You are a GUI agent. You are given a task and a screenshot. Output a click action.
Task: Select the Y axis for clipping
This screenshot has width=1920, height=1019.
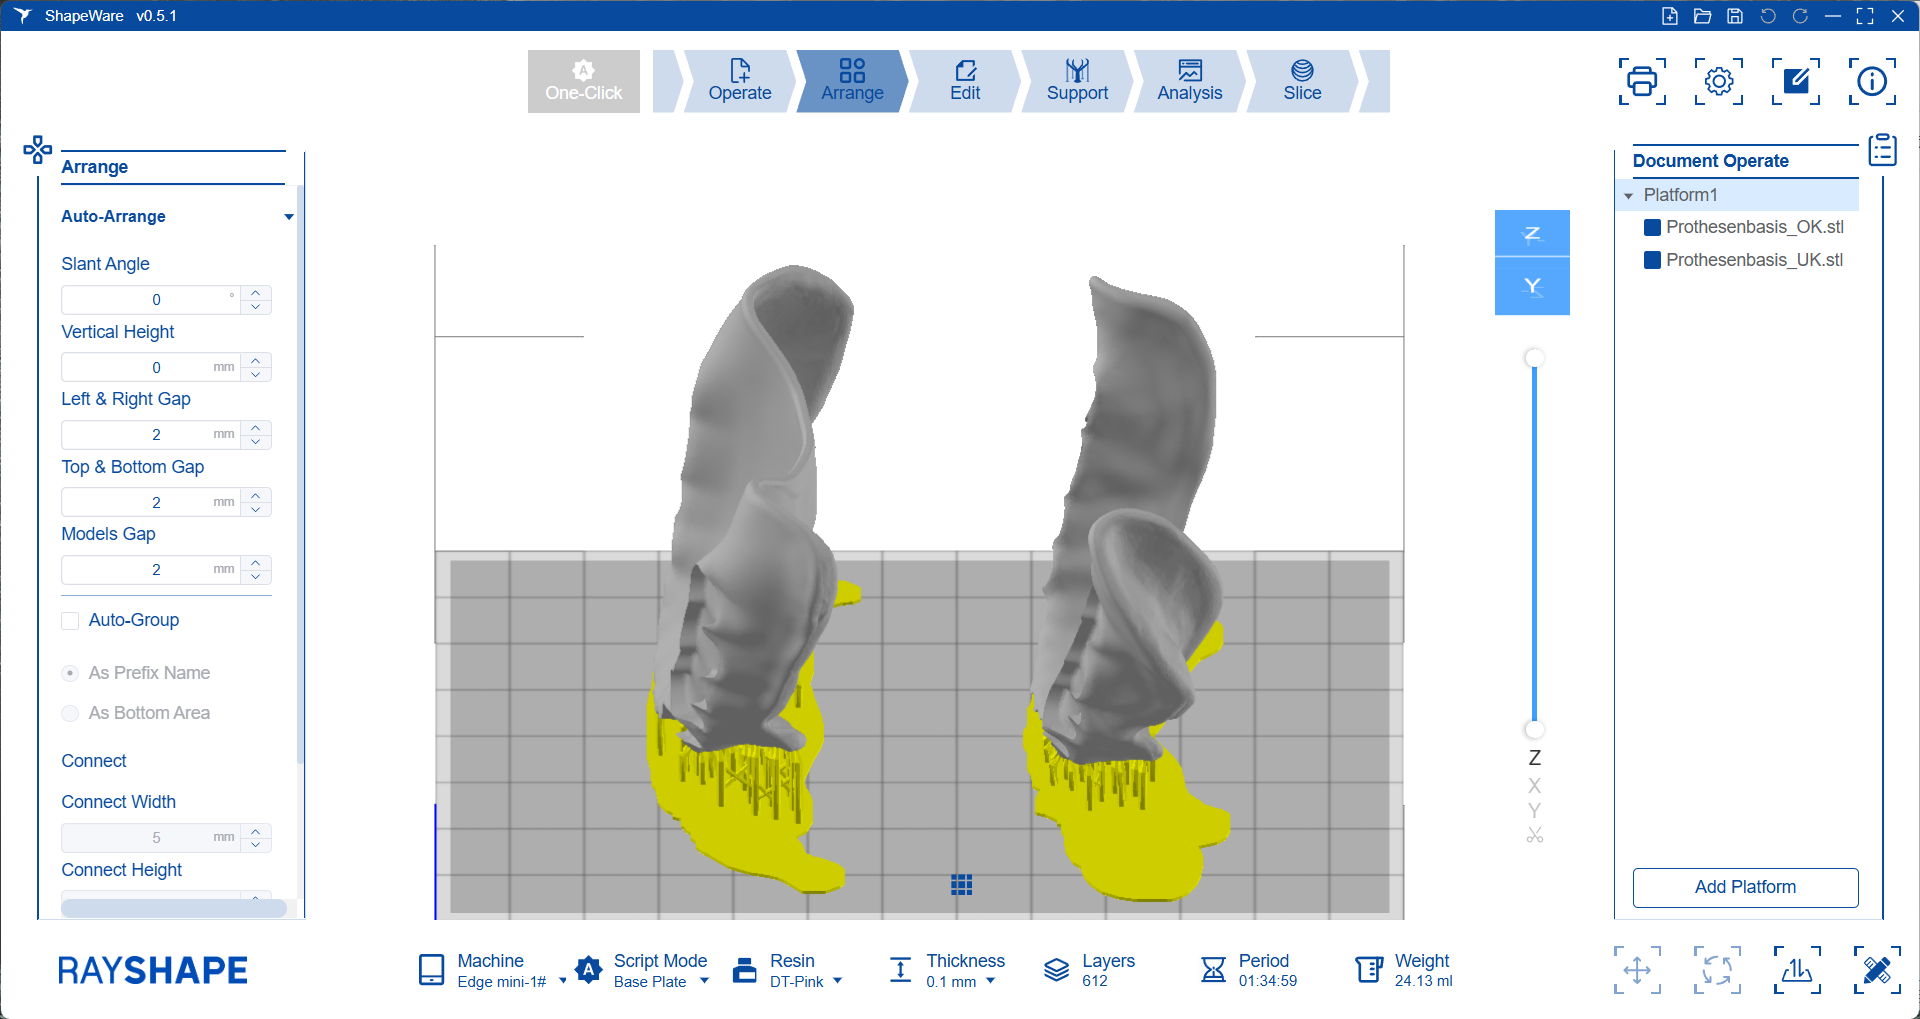(x=1535, y=810)
